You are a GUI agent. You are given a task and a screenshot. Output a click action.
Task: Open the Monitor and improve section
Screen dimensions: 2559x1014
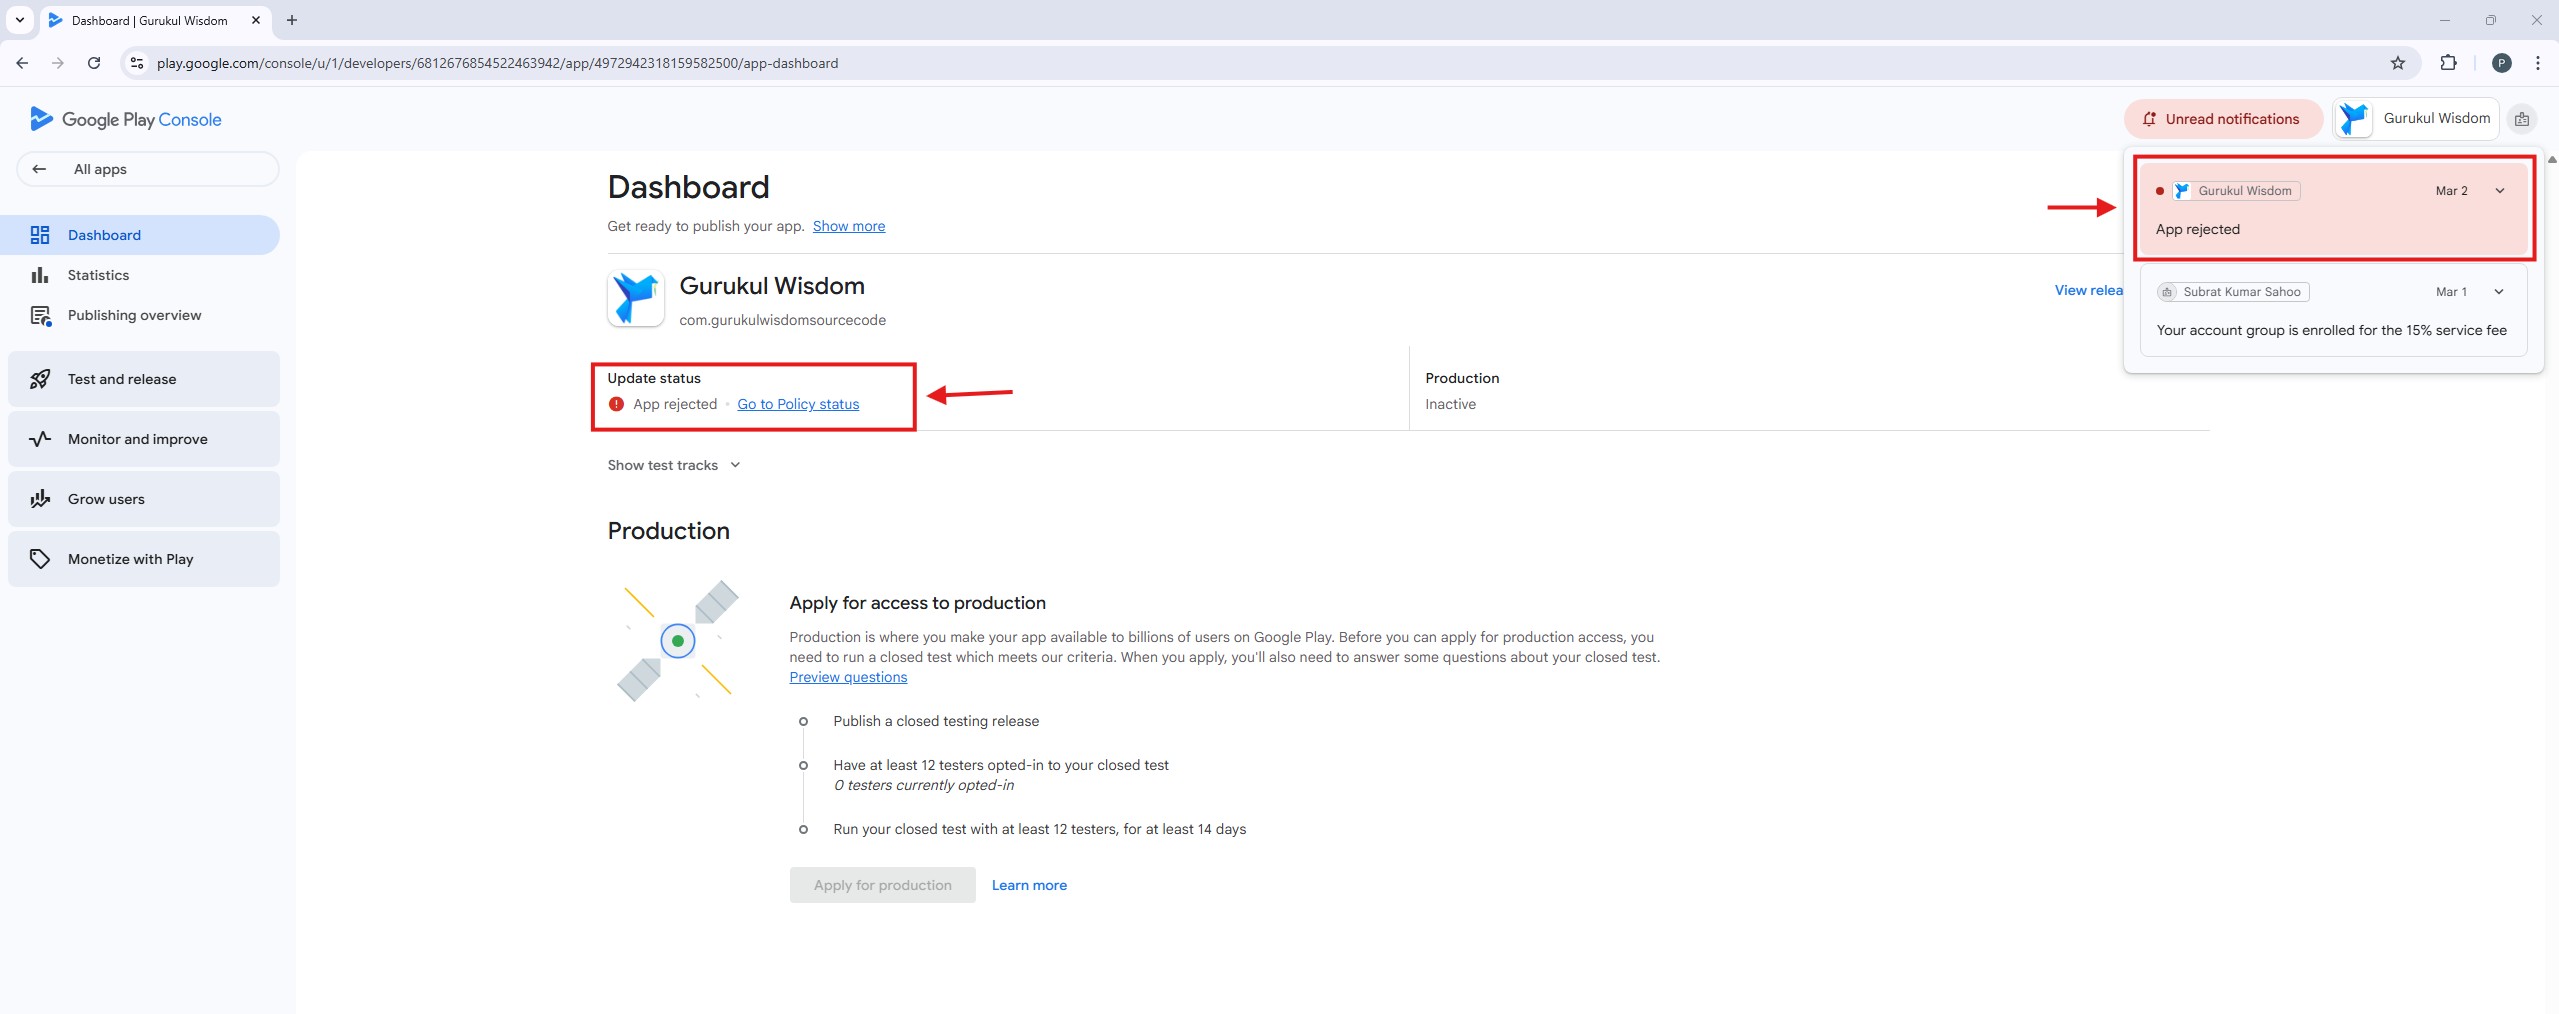tap(138, 439)
